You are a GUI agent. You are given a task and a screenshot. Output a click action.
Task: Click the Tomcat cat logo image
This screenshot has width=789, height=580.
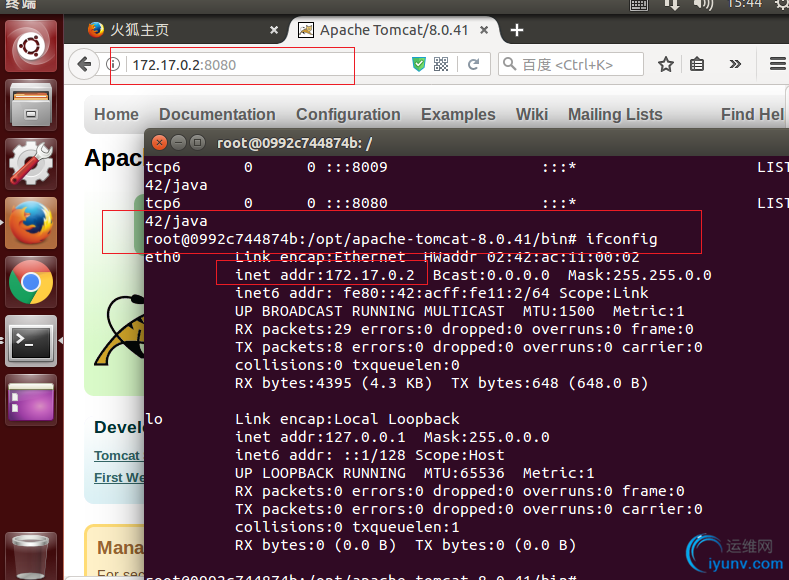[x=120, y=329]
